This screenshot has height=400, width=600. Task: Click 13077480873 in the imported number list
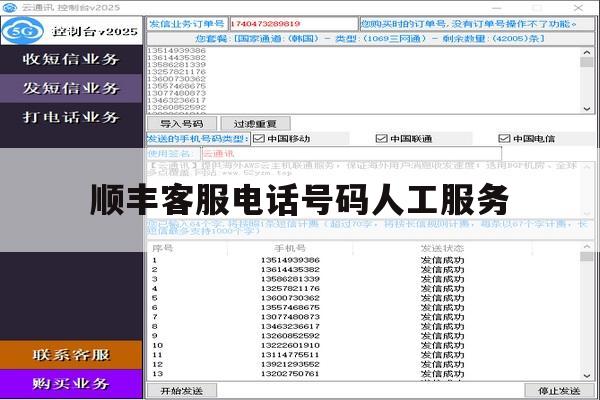[x=176, y=93]
